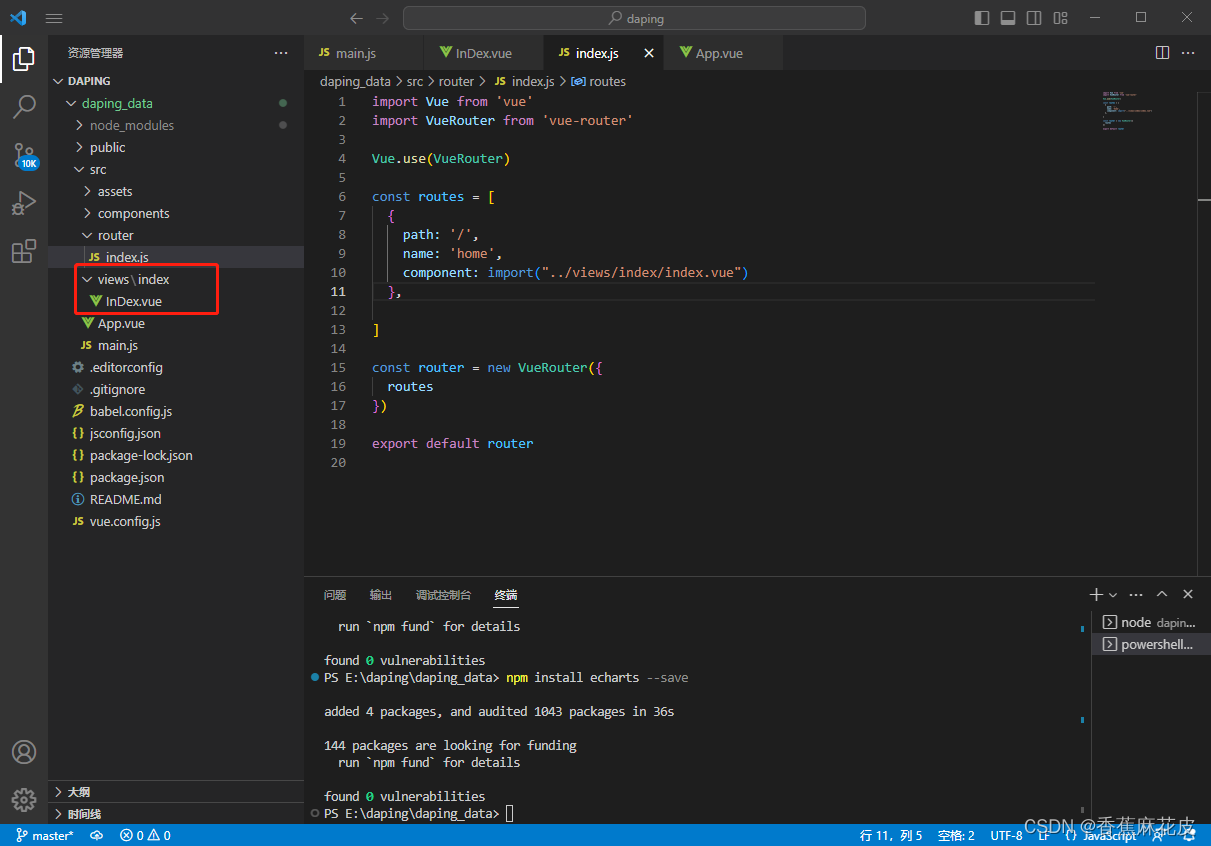Open babel.config.js in the file tree

176,411
